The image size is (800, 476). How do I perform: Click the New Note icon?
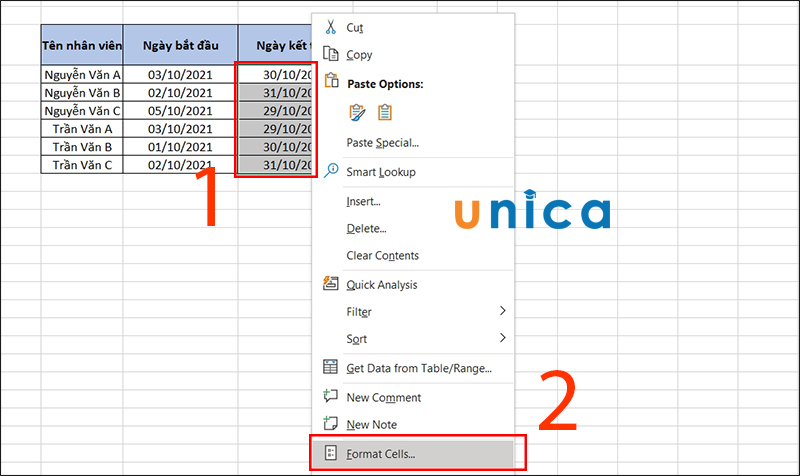point(330,425)
